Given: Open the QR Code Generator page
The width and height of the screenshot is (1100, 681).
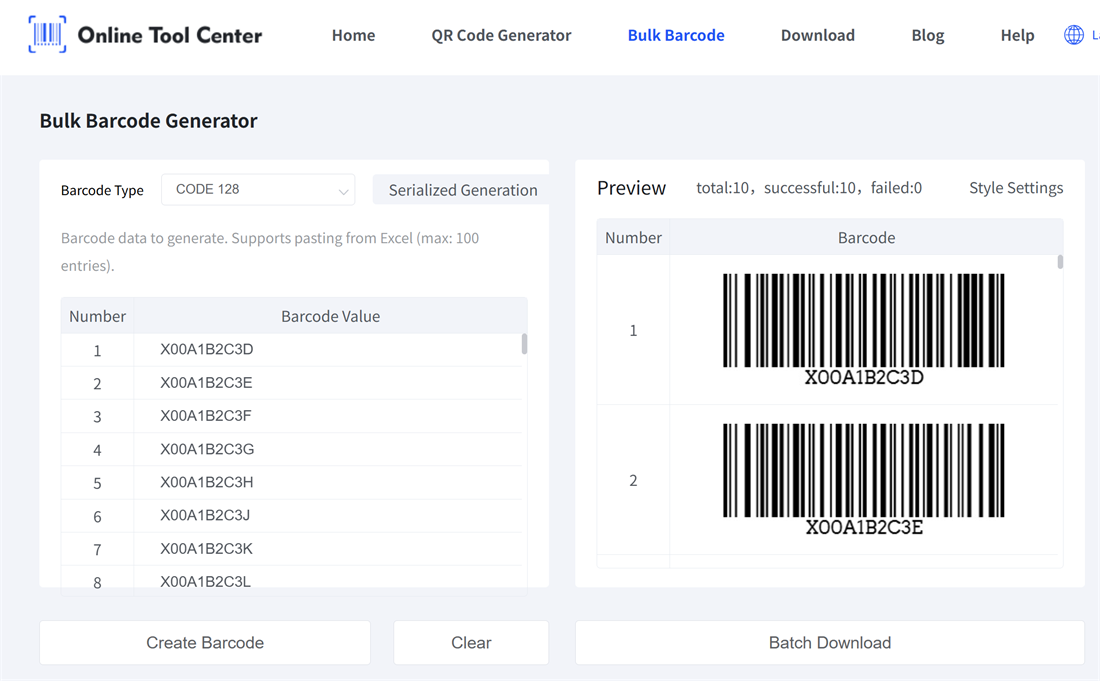Looking at the screenshot, I should click(x=501, y=34).
